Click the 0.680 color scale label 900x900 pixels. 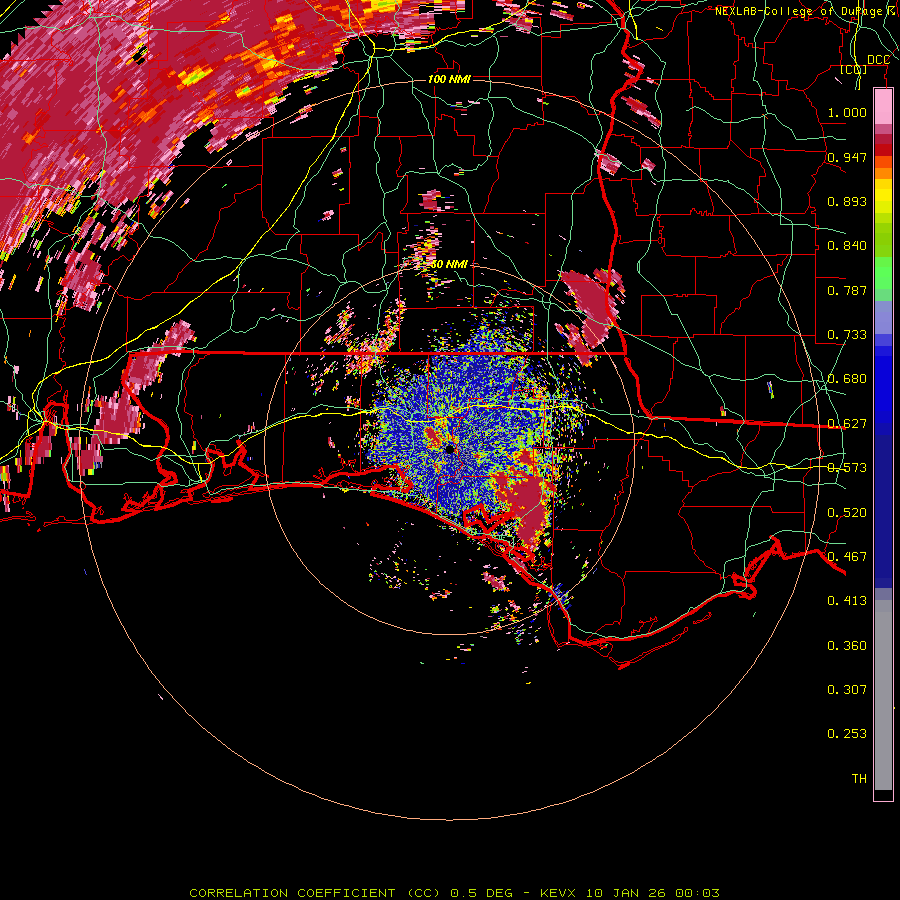[847, 379]
